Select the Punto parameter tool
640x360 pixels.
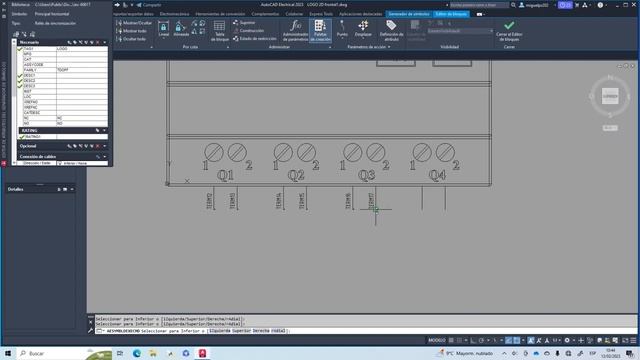(x=342, y=29)
